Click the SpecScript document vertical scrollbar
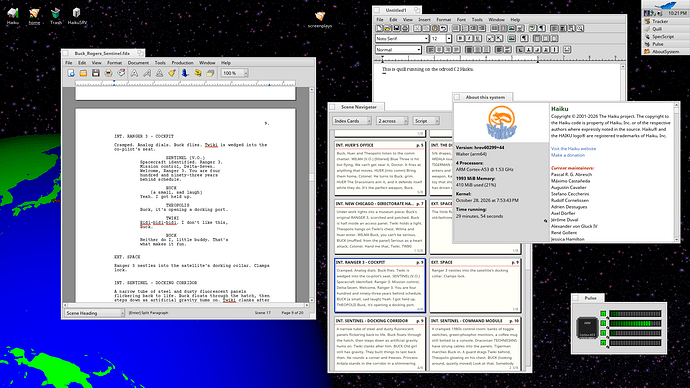 (312, 194)
